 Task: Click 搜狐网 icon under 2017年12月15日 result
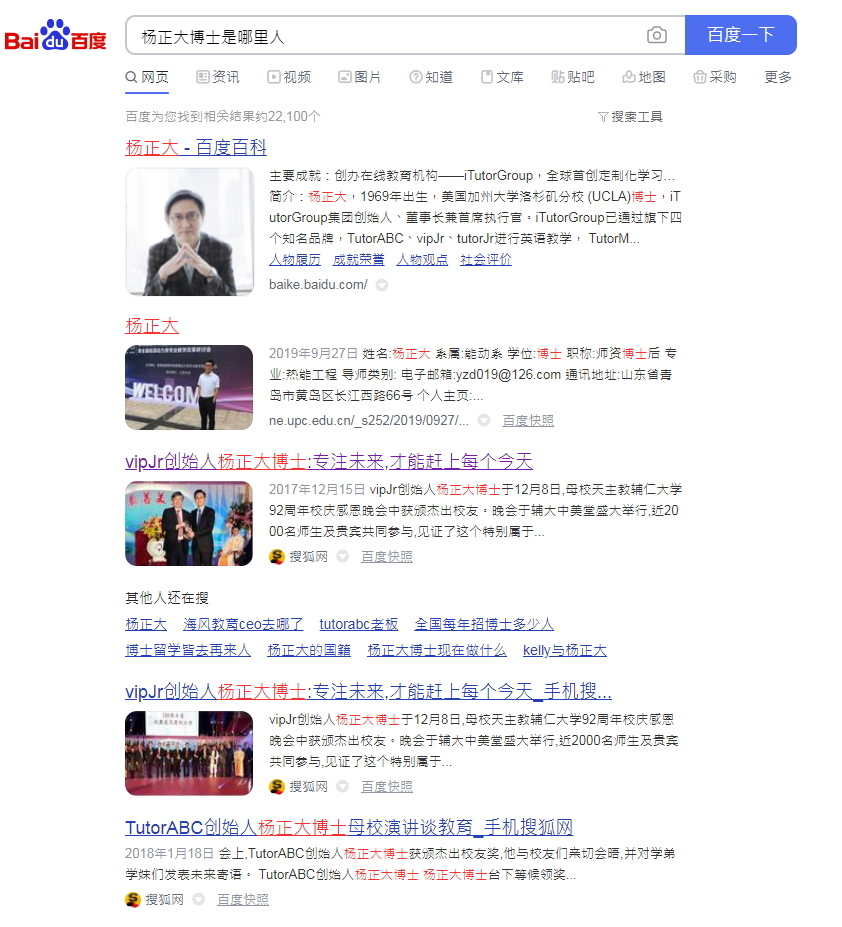tap(277, 556)
